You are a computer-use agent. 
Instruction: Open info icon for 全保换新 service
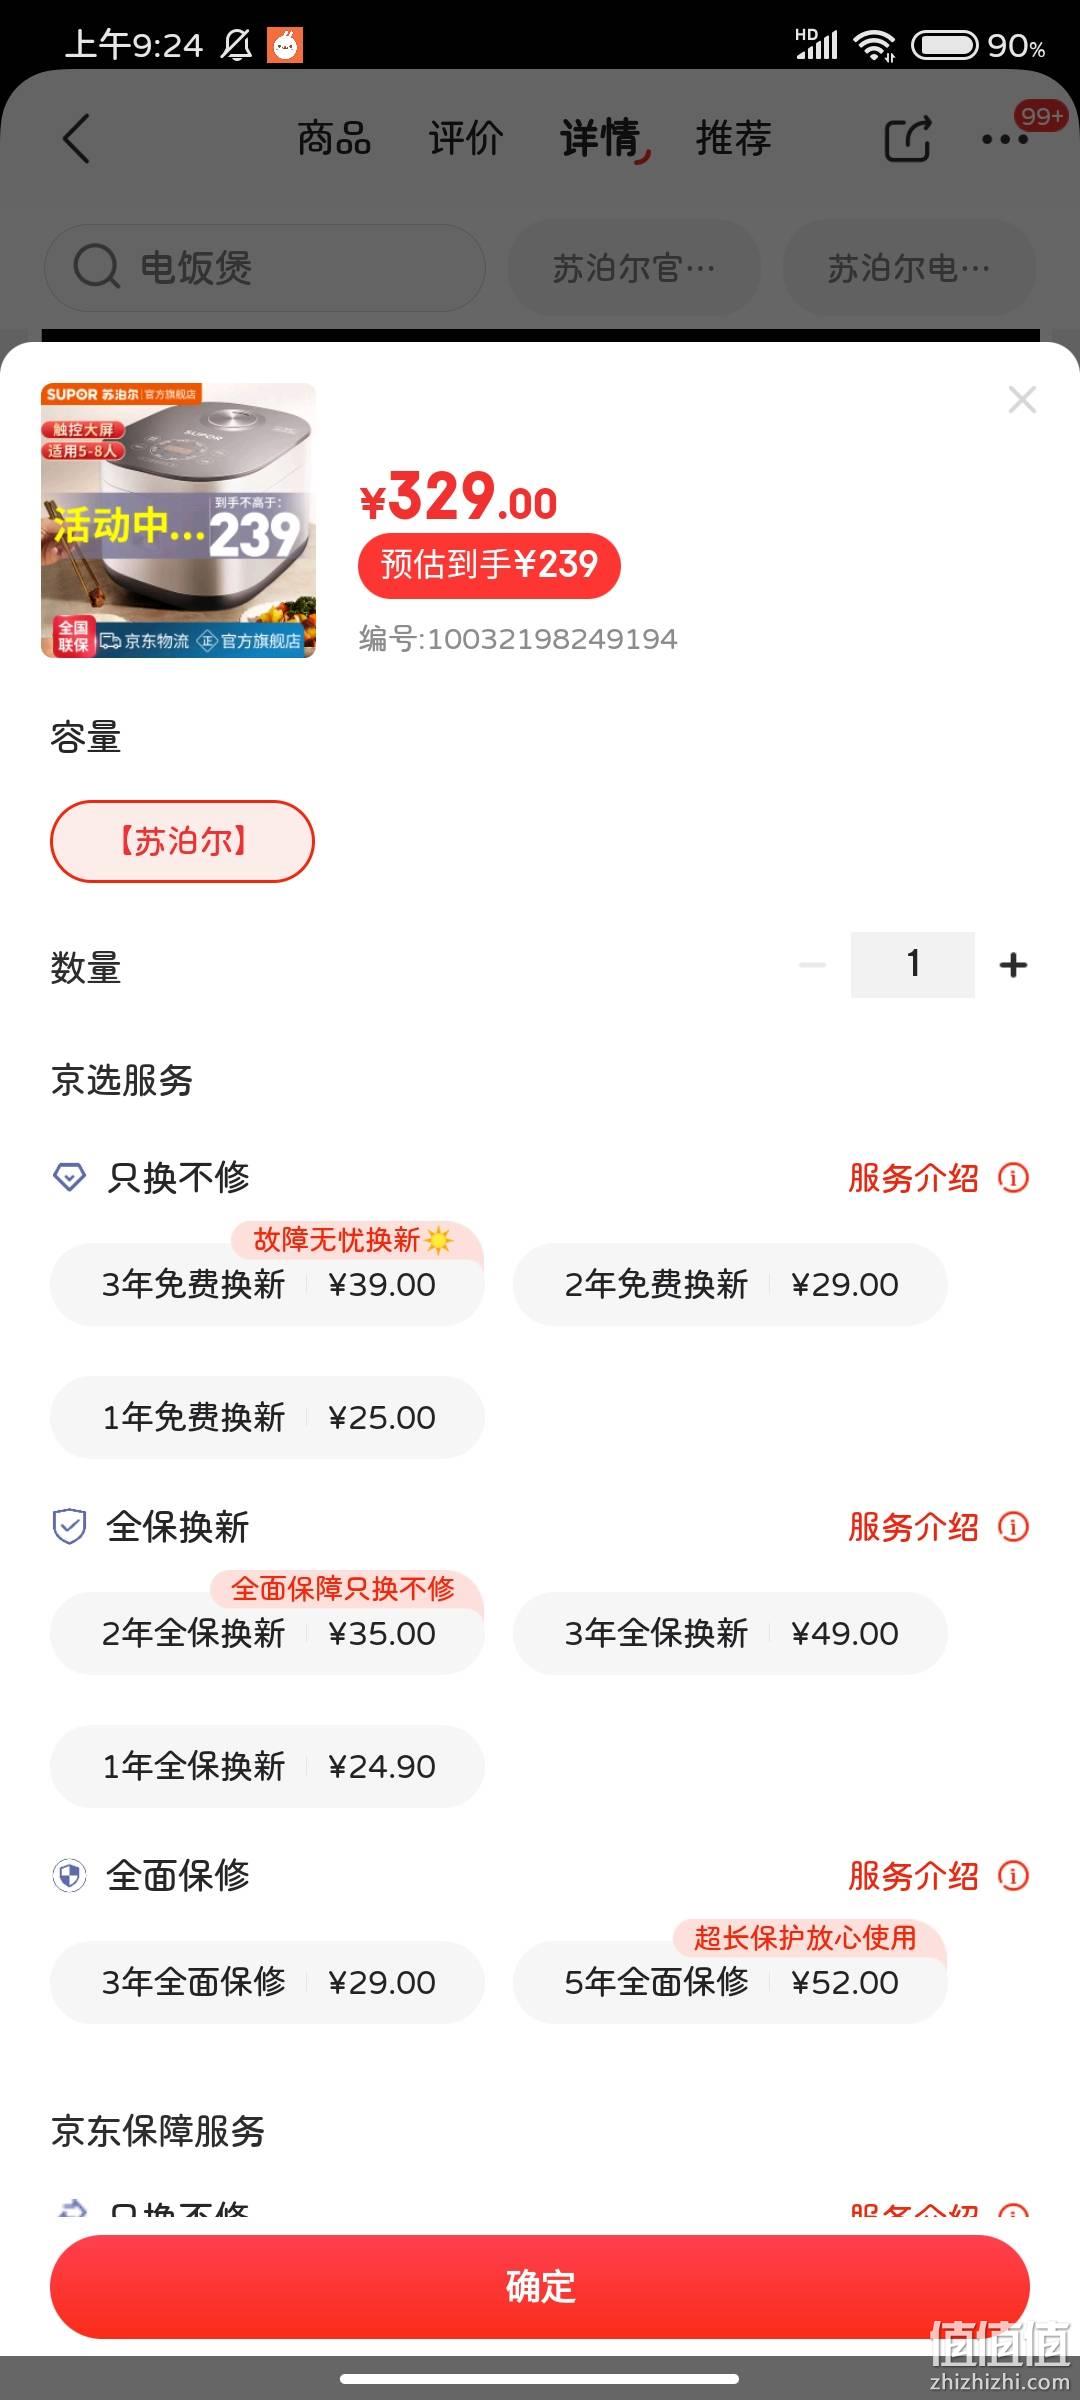coord(1013,1527)
